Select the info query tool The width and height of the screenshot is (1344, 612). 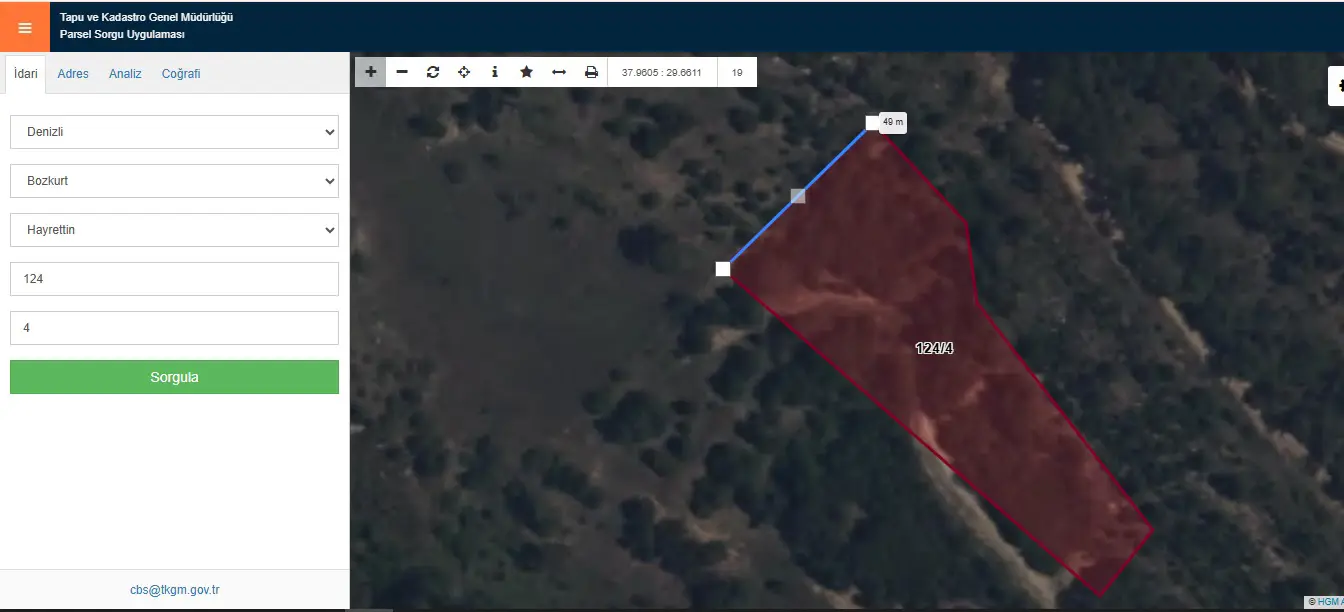(495, 72)
